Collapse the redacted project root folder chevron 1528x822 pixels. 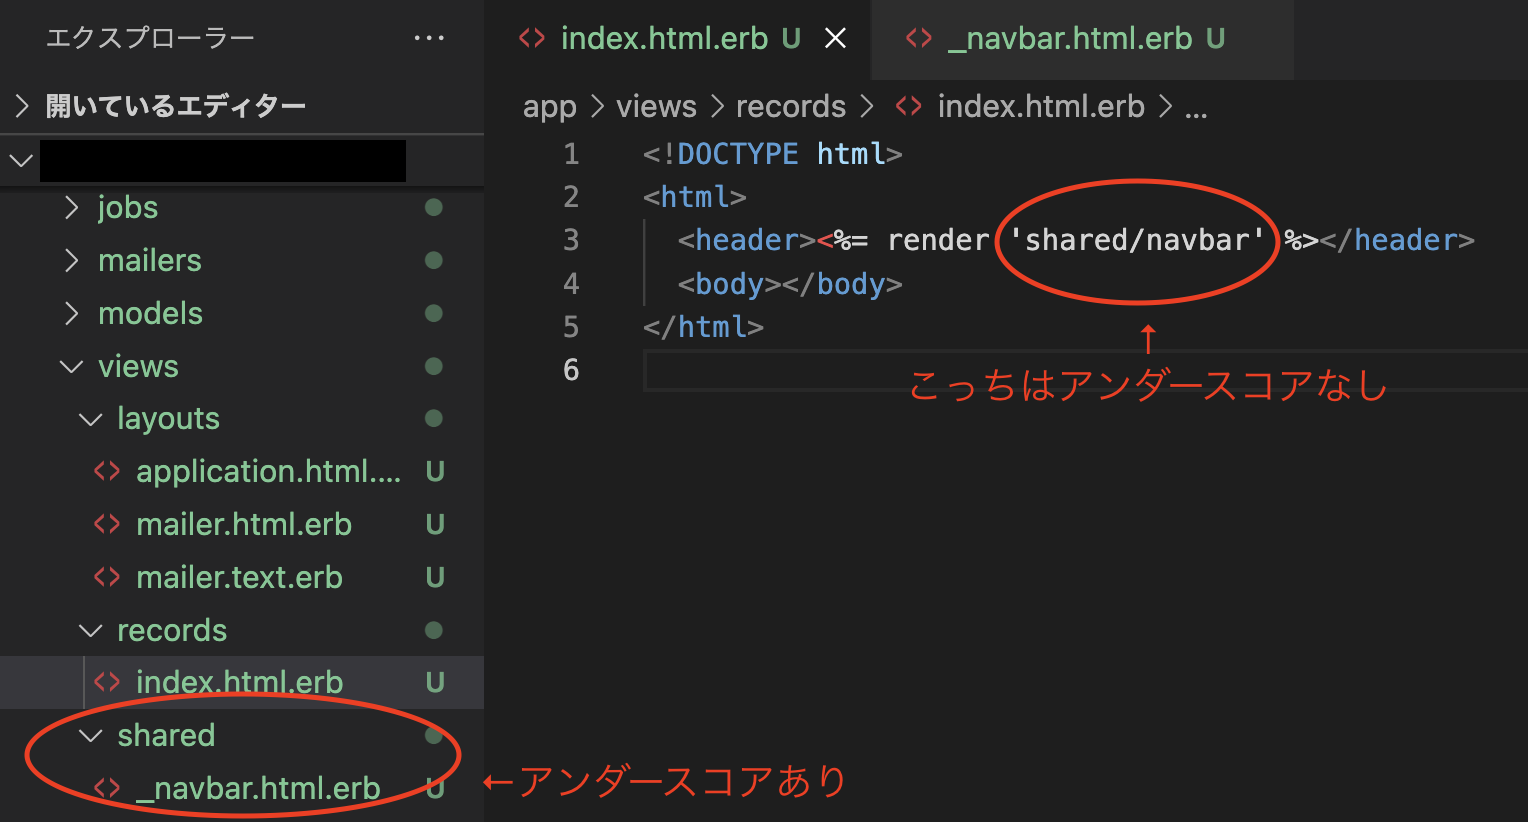click(x=21, y=160)
